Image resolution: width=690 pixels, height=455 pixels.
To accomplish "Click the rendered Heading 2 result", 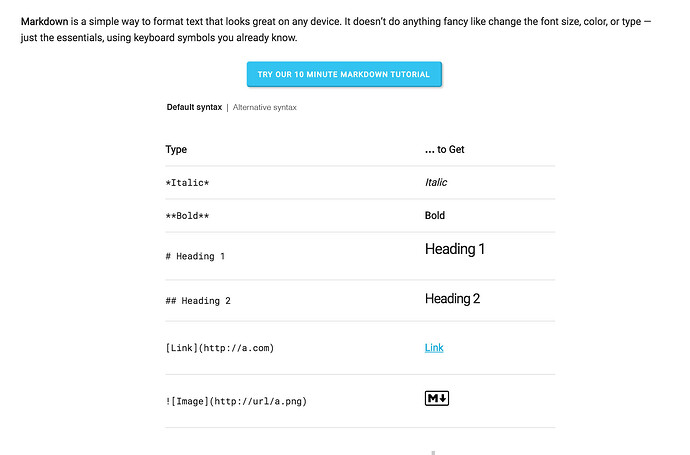I will (x=453, y=298).
